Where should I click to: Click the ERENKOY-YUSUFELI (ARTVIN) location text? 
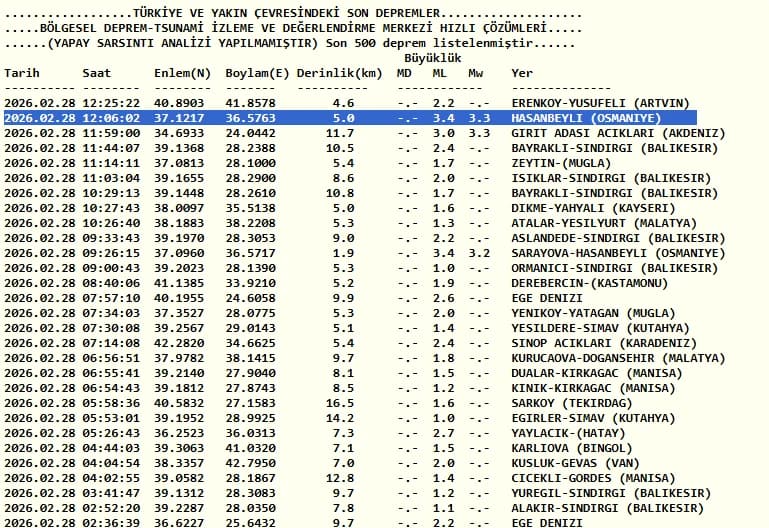pos(600,103)
